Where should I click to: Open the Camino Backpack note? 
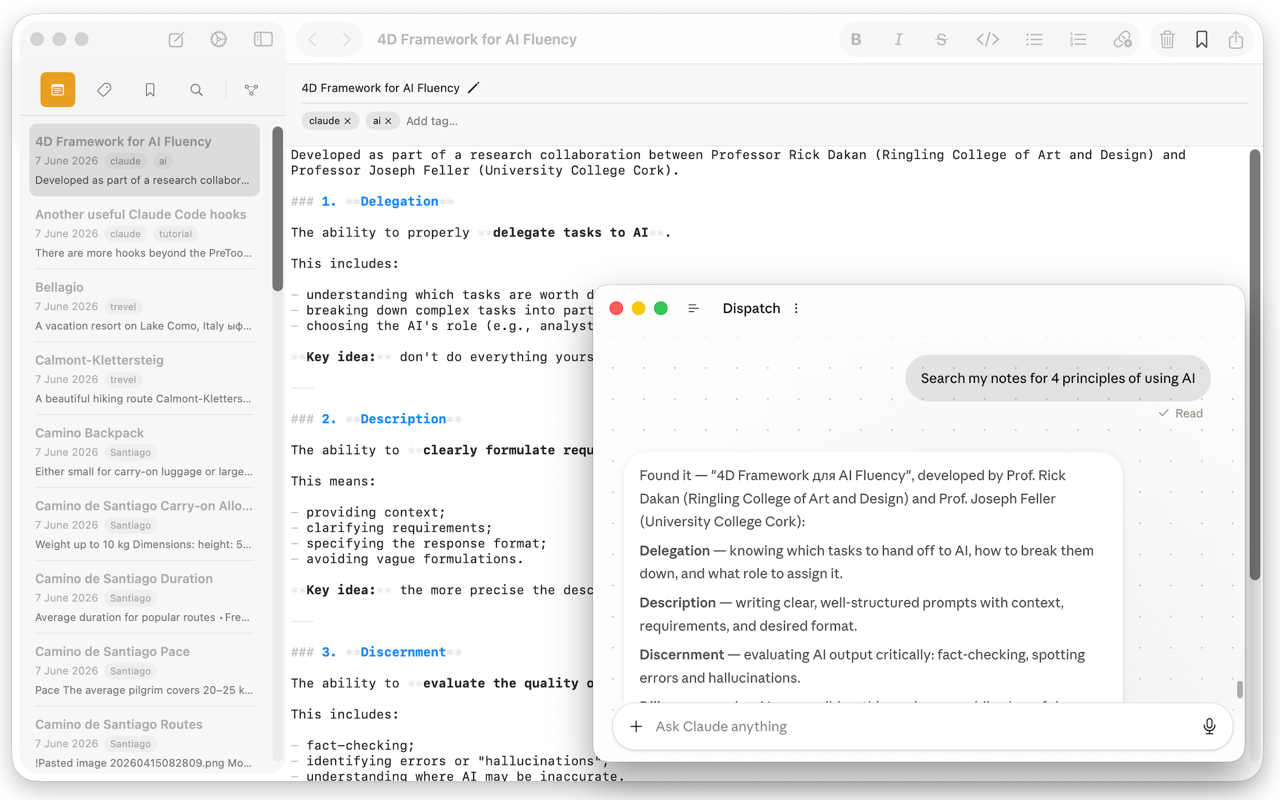144,452
